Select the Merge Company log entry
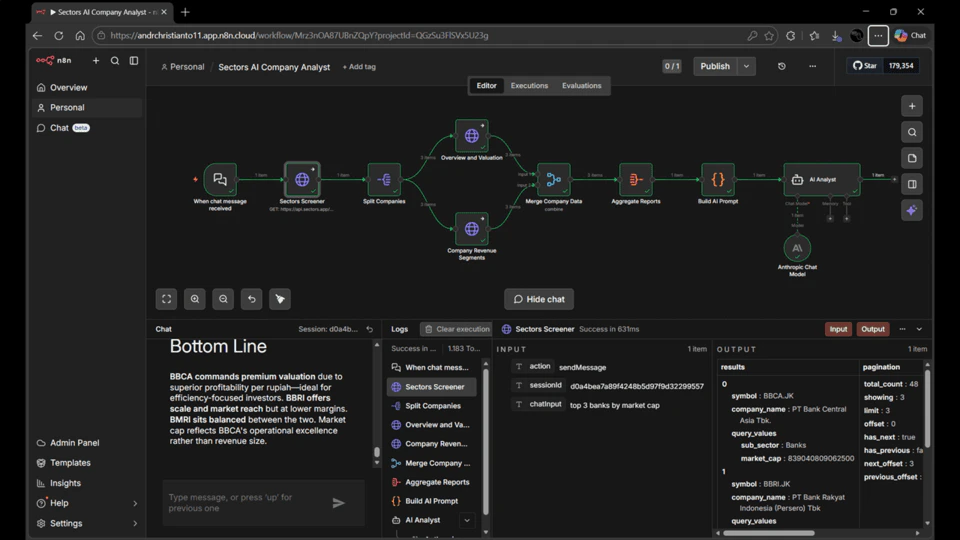This screenshot has width=960, height=540. tap(432, 463)
